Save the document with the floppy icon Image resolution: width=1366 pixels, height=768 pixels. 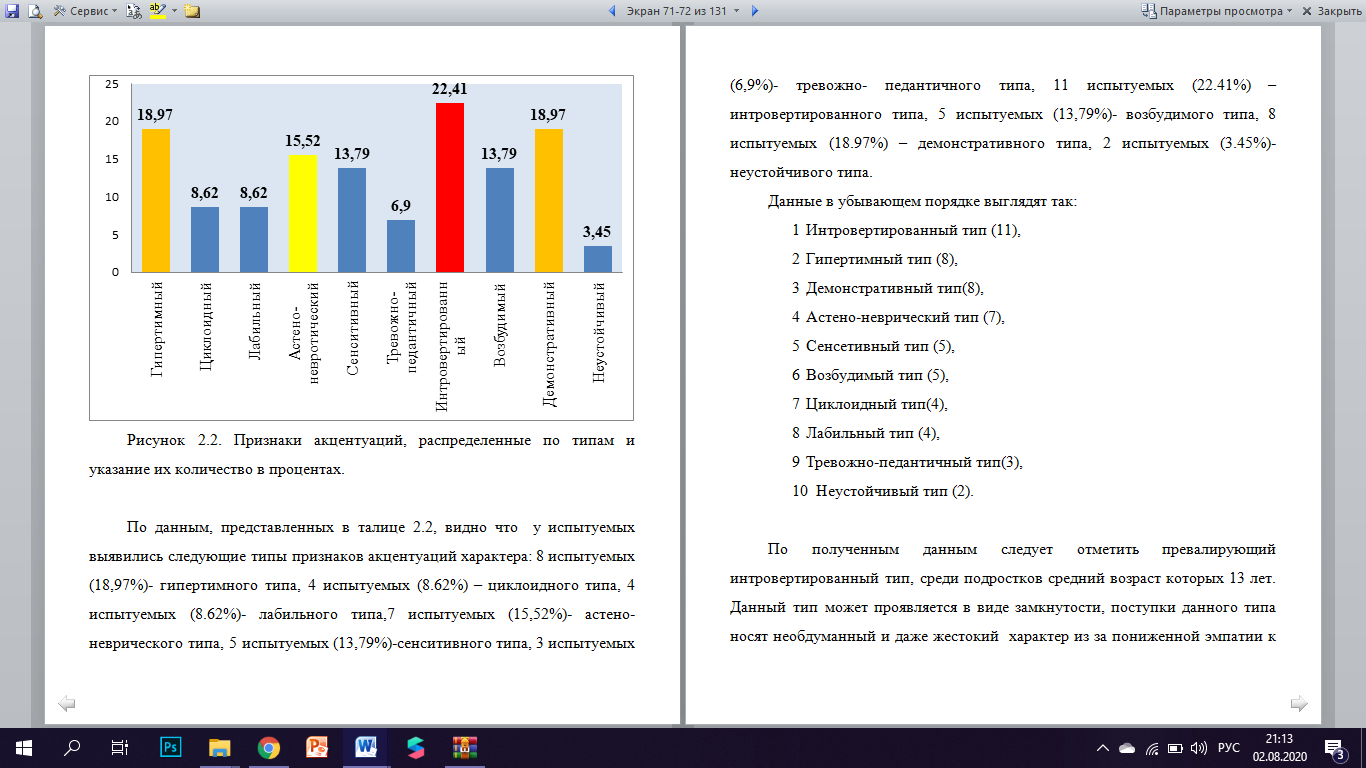point(12,12)
